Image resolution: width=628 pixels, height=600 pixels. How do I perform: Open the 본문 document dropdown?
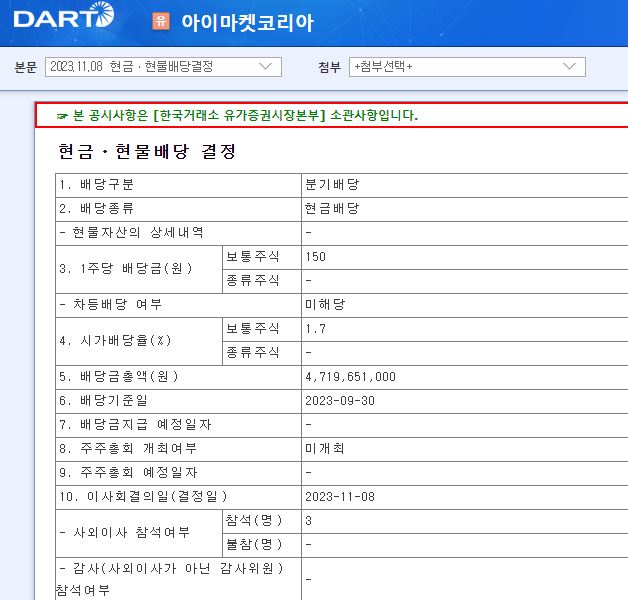[x=163, y=67]
